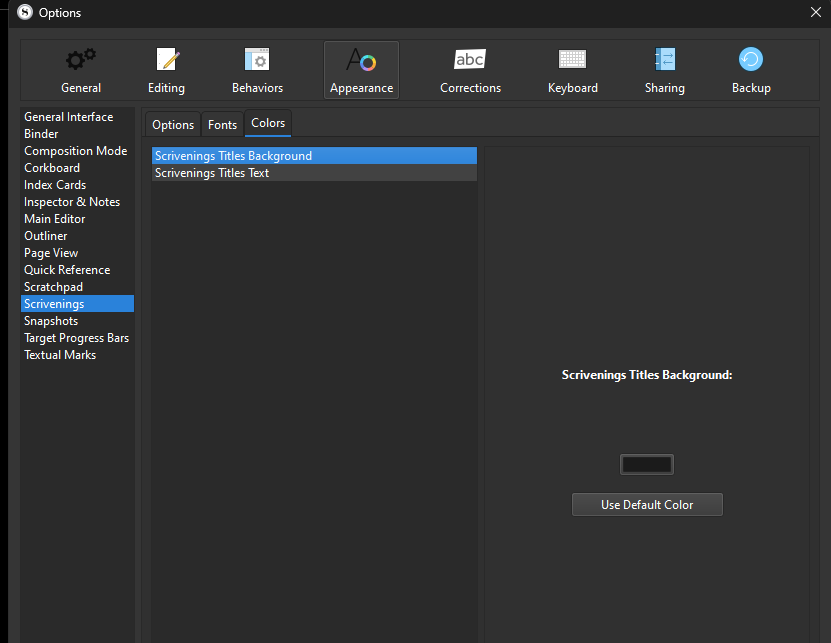Select Scratchpad in the category list
Screen dimensions: 831x643
click(77, 286)
